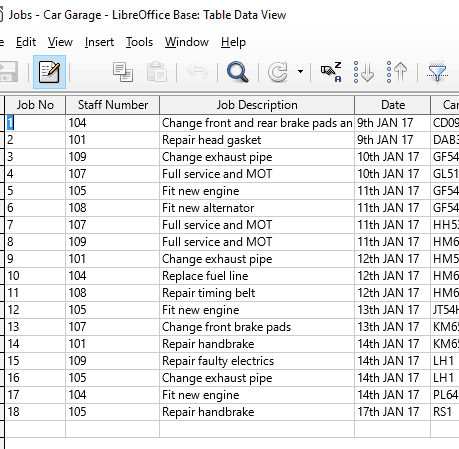Click Job No cell 1
Viewport: 459px width, 449px height.
pyautogui.click(x=35, y=123)
